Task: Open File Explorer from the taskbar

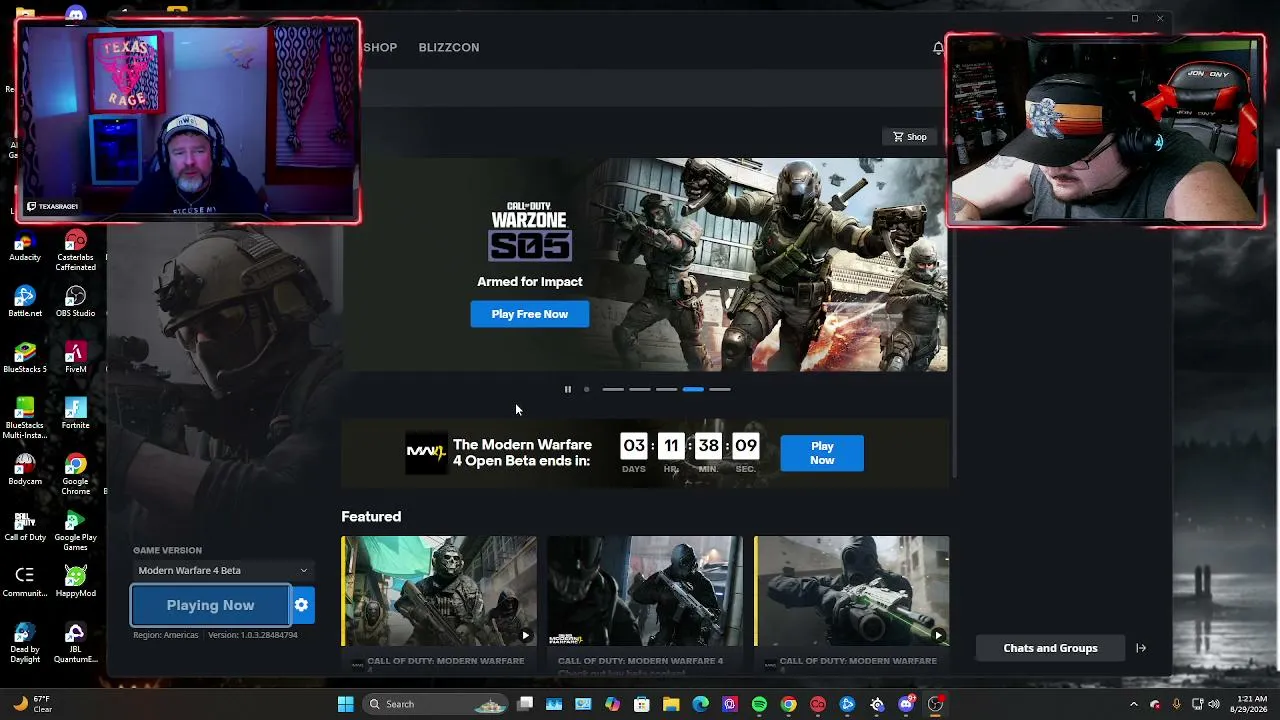Action: pyautogui.click(x=671, y=704)
